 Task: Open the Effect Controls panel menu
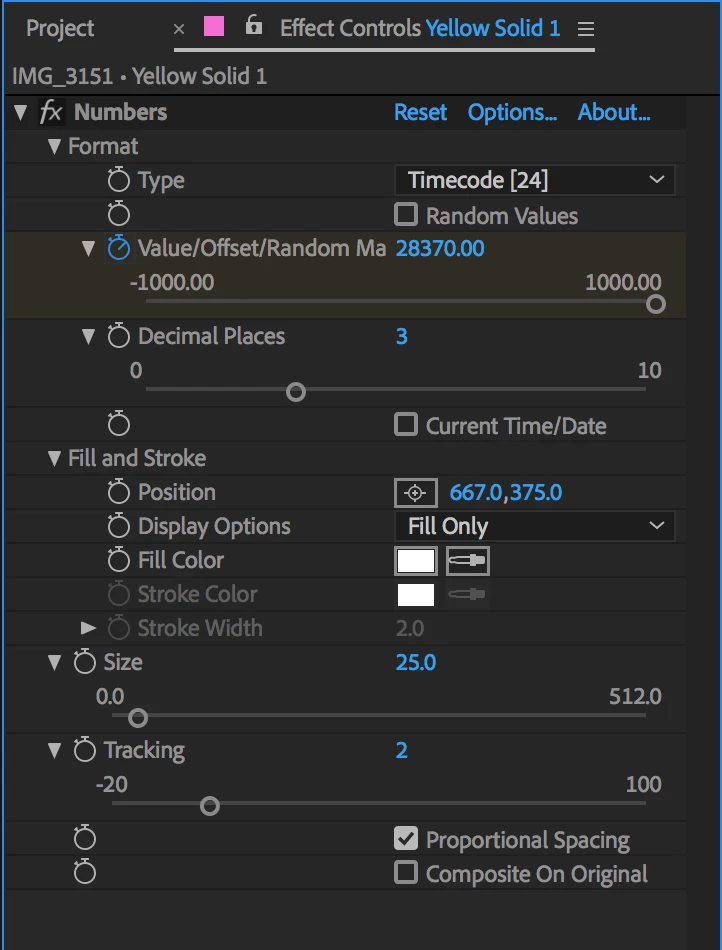[x=586, y=29]
